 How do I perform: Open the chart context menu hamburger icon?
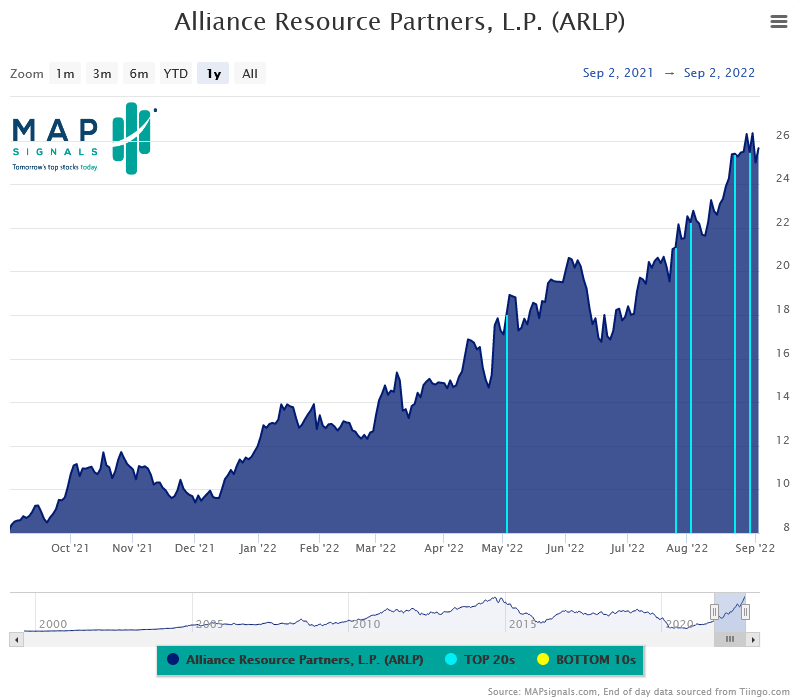(779, 21)
